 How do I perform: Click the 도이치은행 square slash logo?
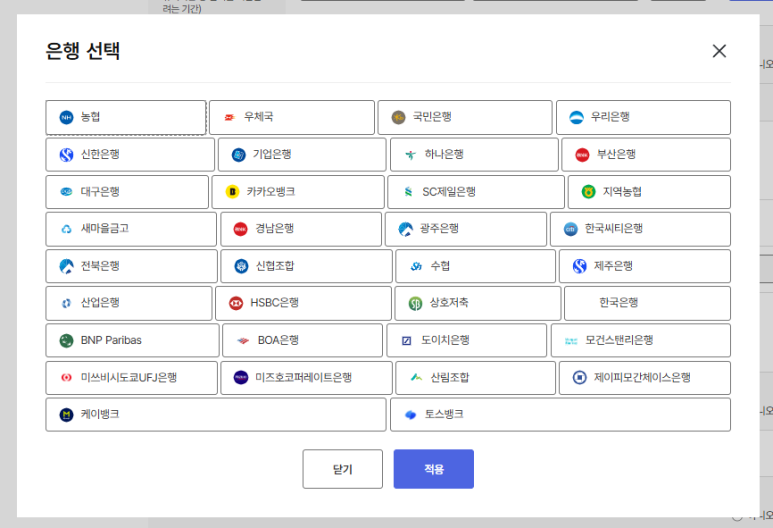tap(406, 341)
